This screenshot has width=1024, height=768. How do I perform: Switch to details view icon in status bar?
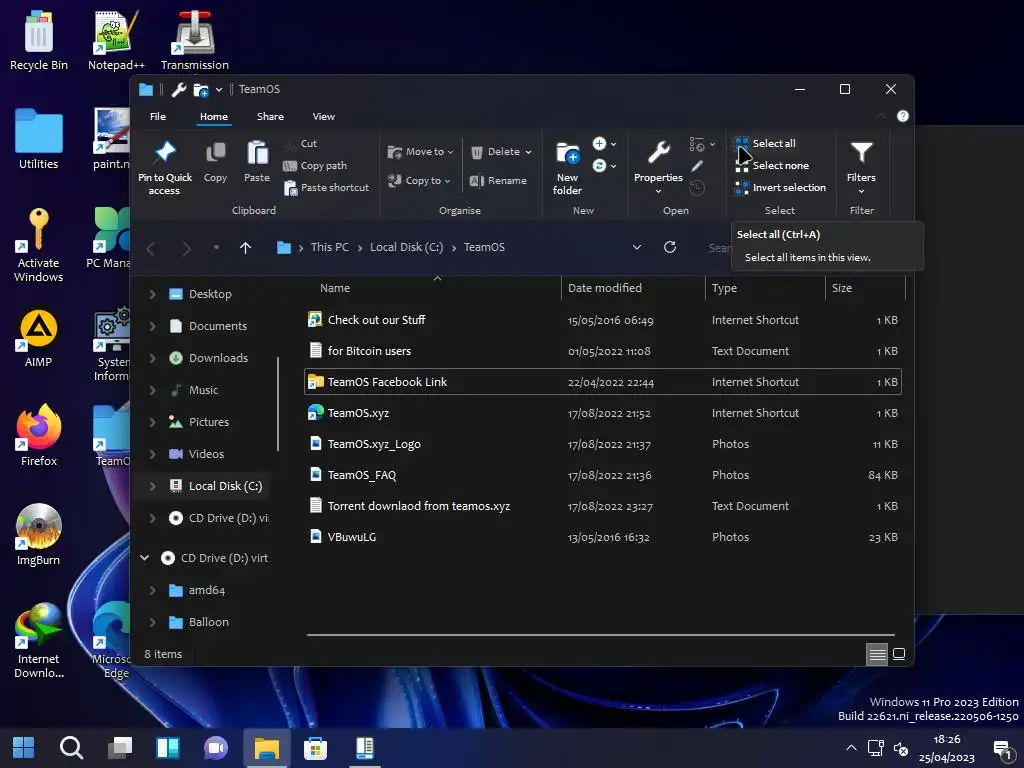(876, 654)
